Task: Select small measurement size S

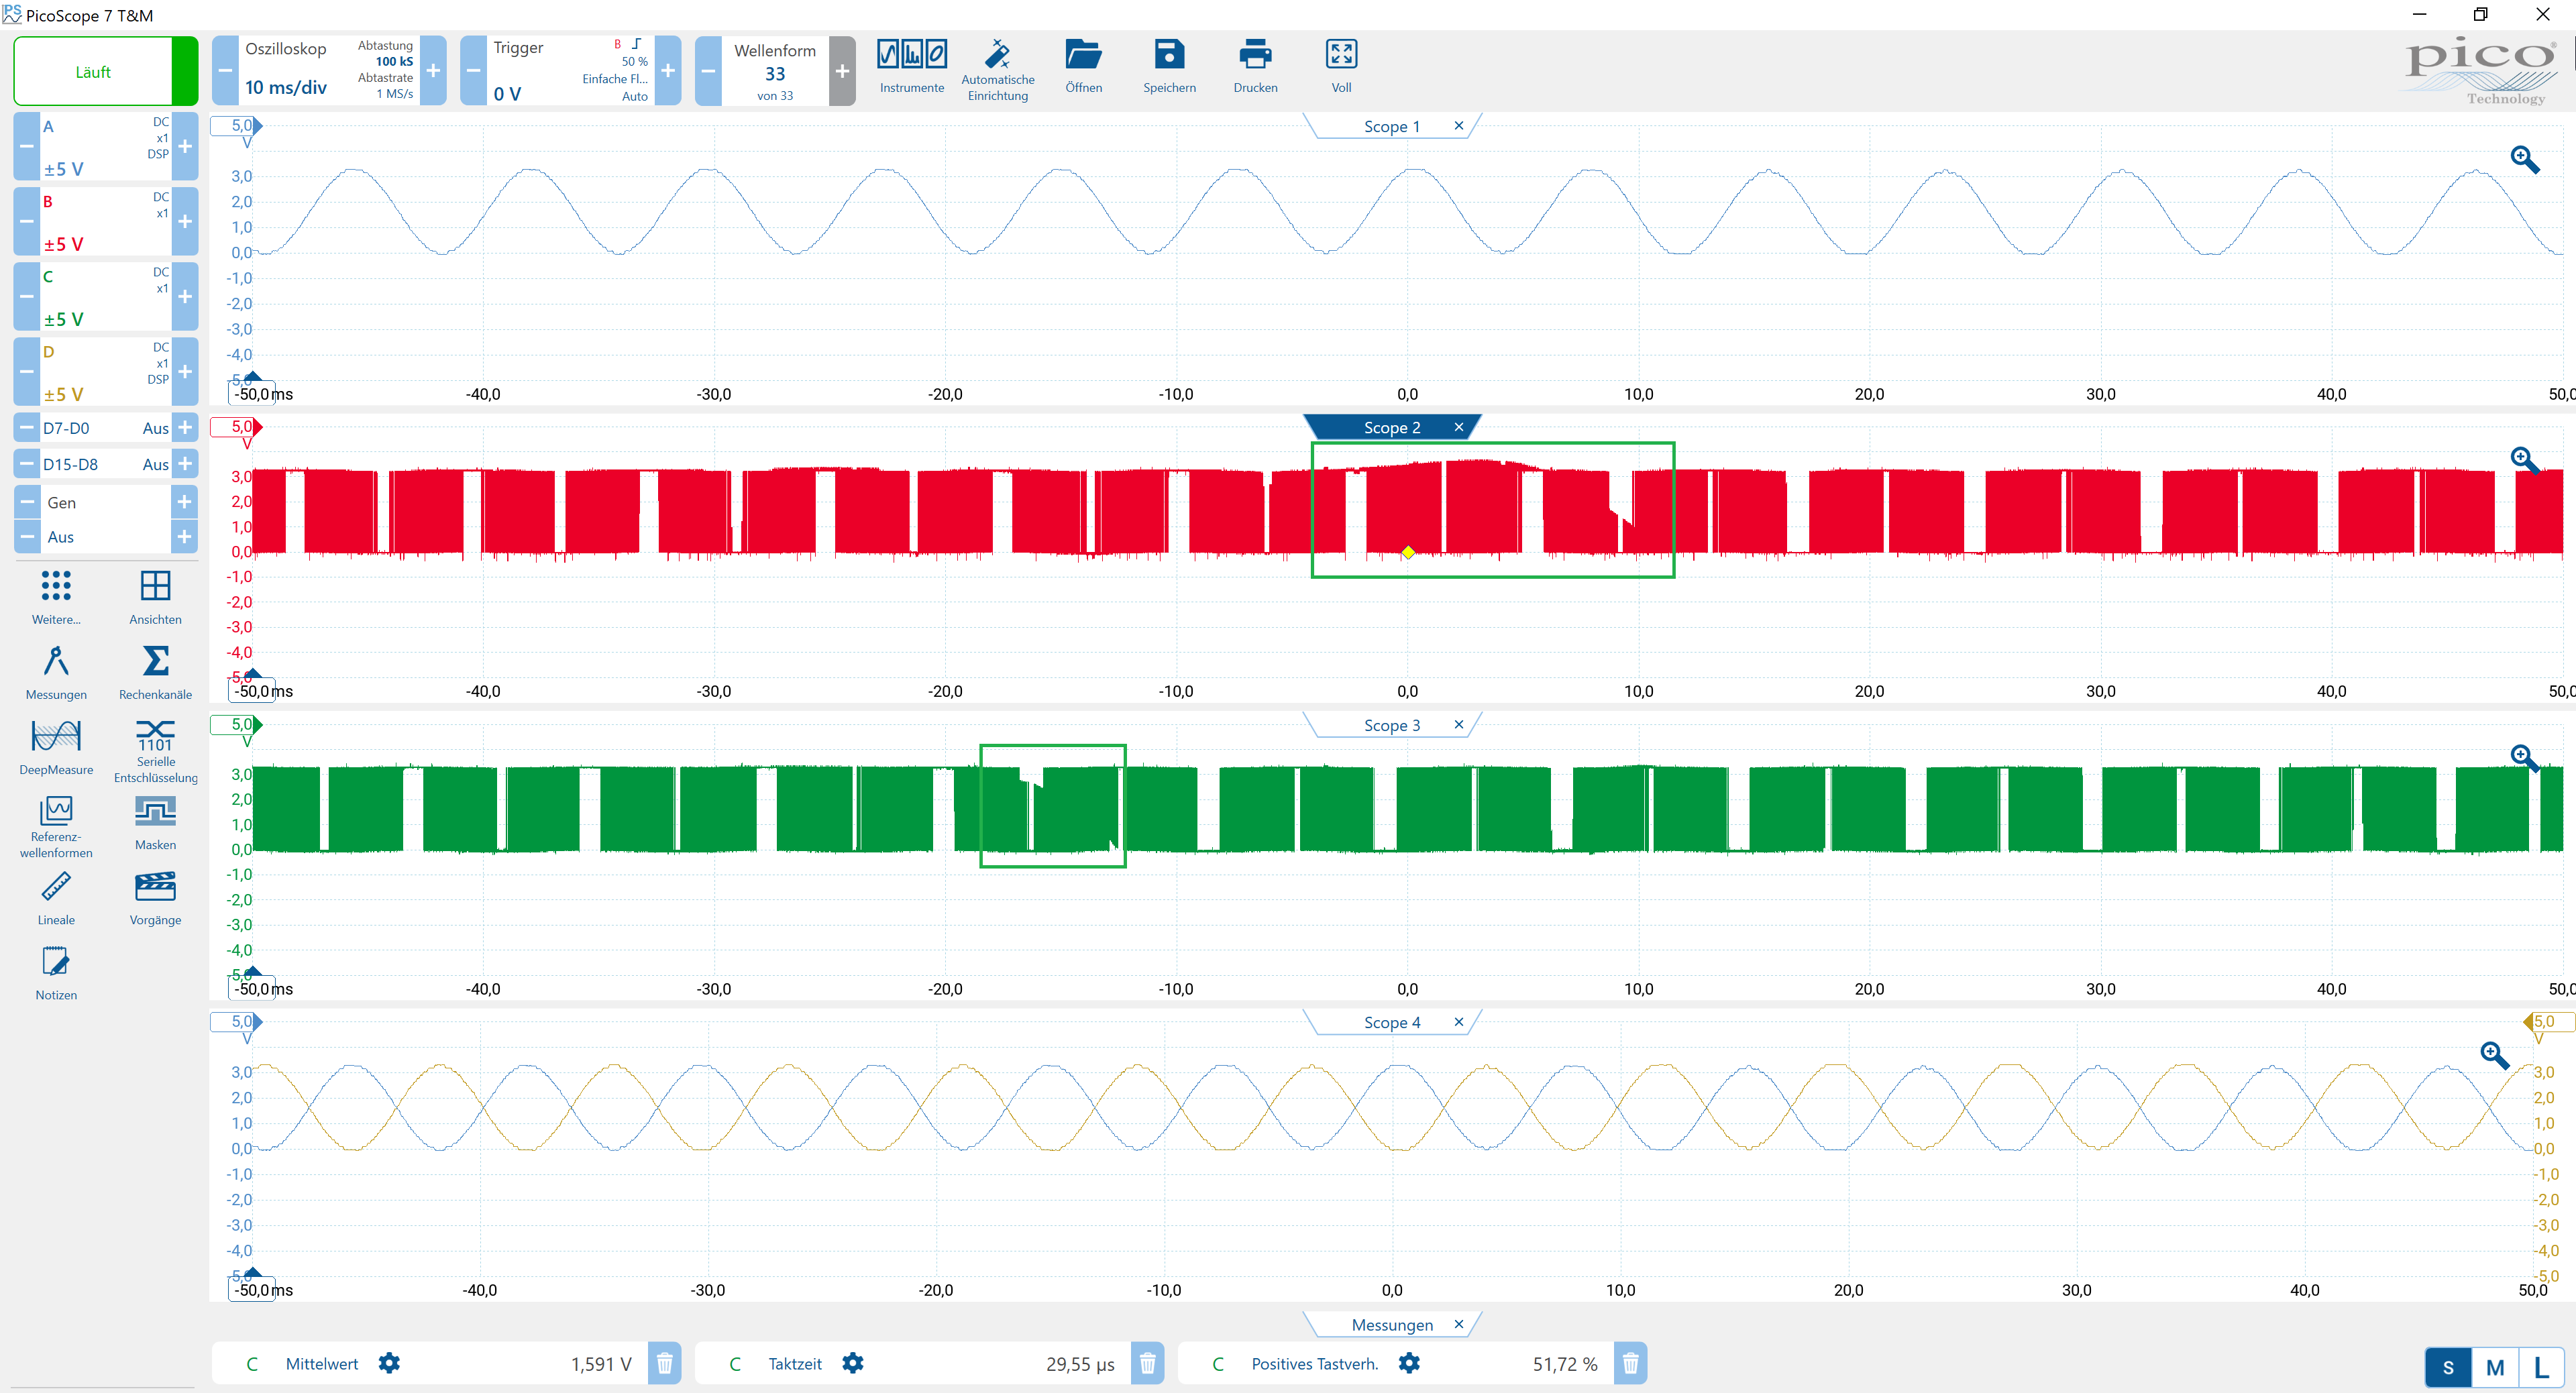Action: pyautogui.click(x=2447, y=1367)
